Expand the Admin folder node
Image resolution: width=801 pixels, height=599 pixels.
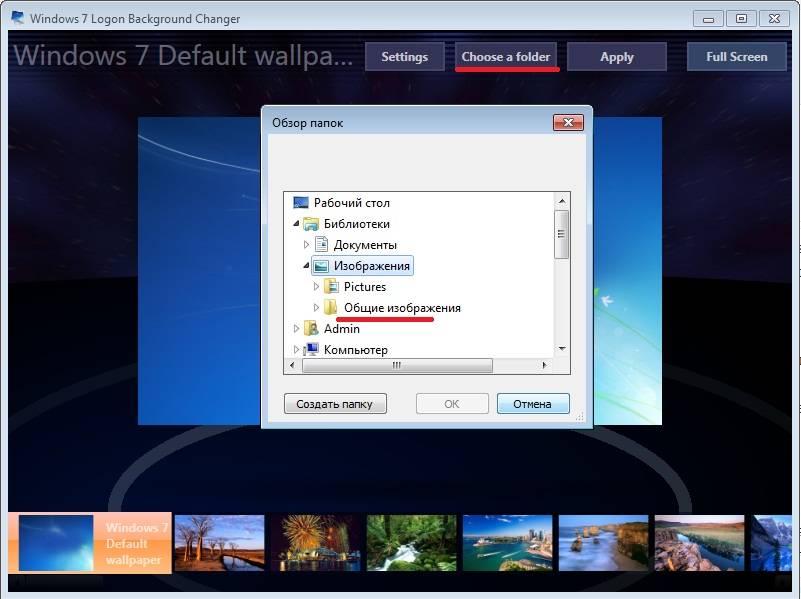pyautogui.click(x=296, y=329)
